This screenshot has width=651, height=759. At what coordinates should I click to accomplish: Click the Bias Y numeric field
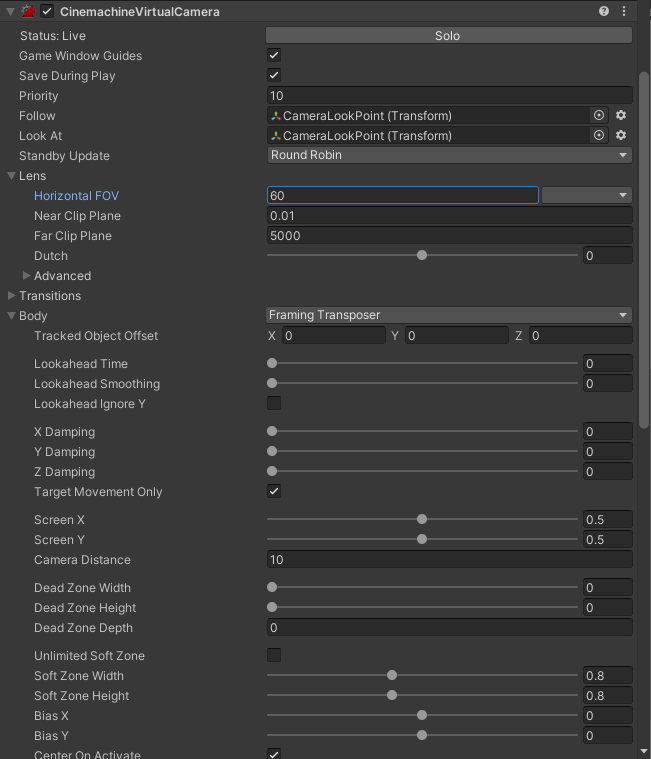coord(607,735)
